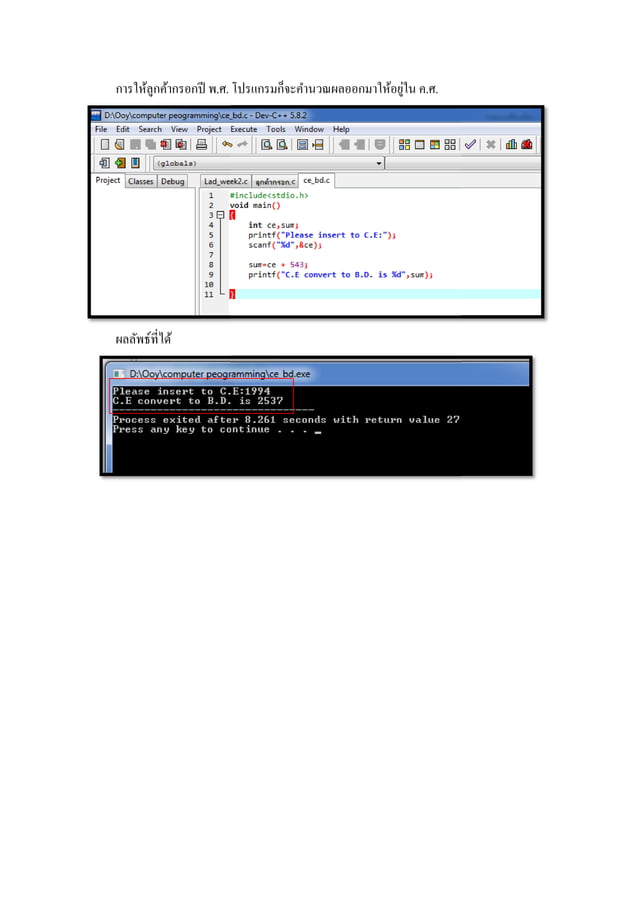Open the Edit menu
This screenshot has height=902, width=638.
click(x=123, y=129)
